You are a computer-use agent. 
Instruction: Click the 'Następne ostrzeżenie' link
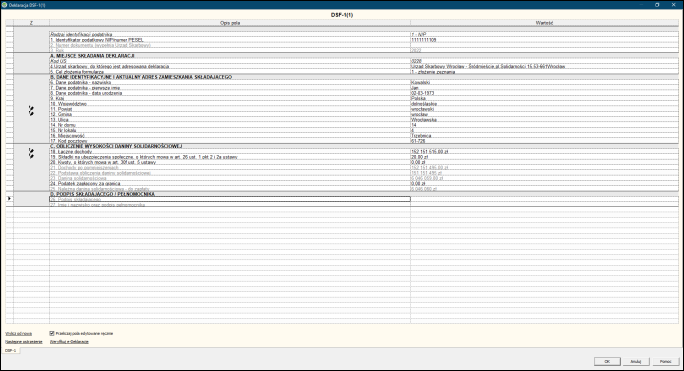tap(24, 341)
